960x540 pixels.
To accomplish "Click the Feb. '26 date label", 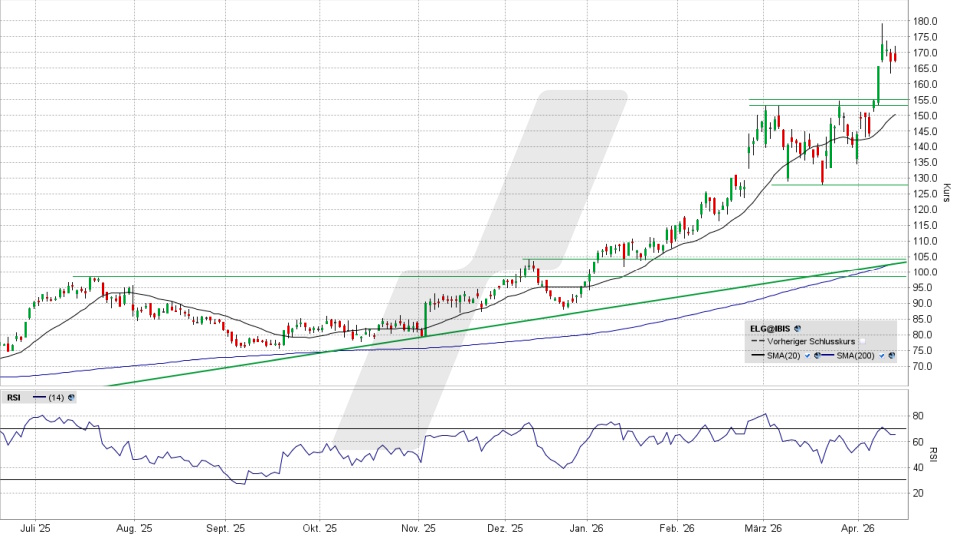I will pos(677,528).
